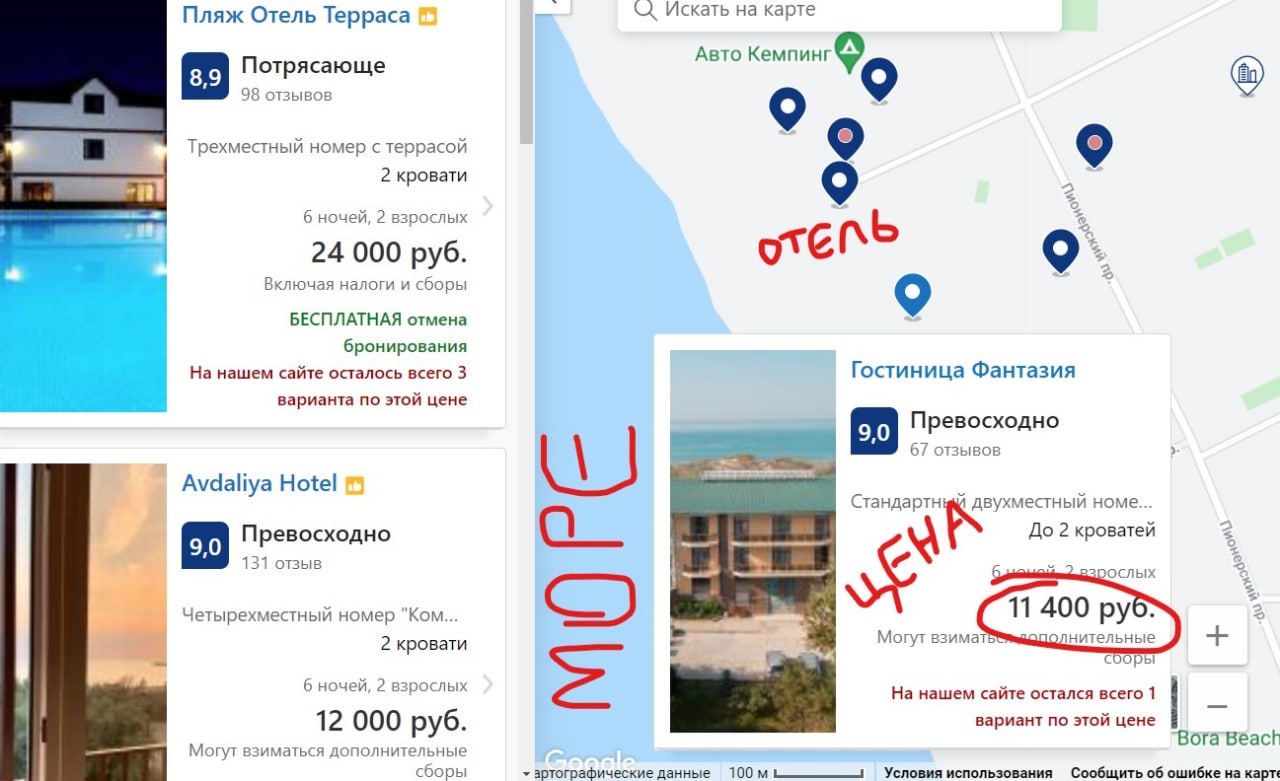Select the hotel pin nearest Авто Кемпинг

tap(879, 80)
